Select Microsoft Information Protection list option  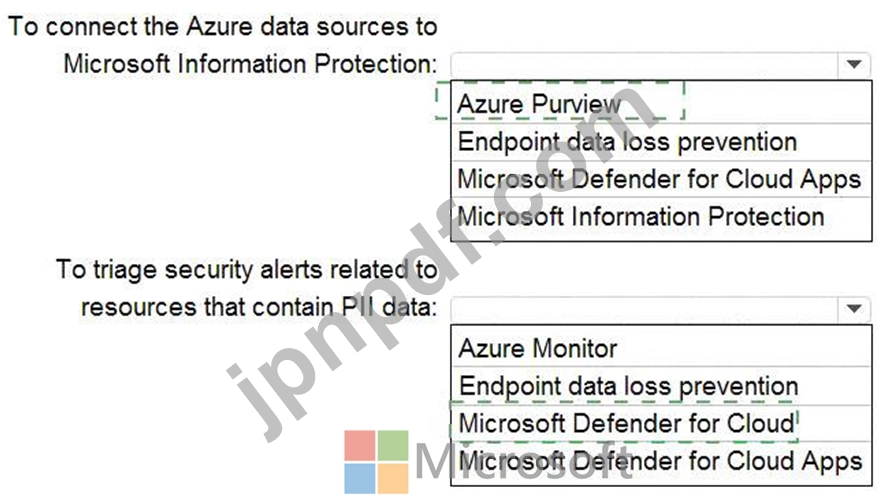[661, 217]
